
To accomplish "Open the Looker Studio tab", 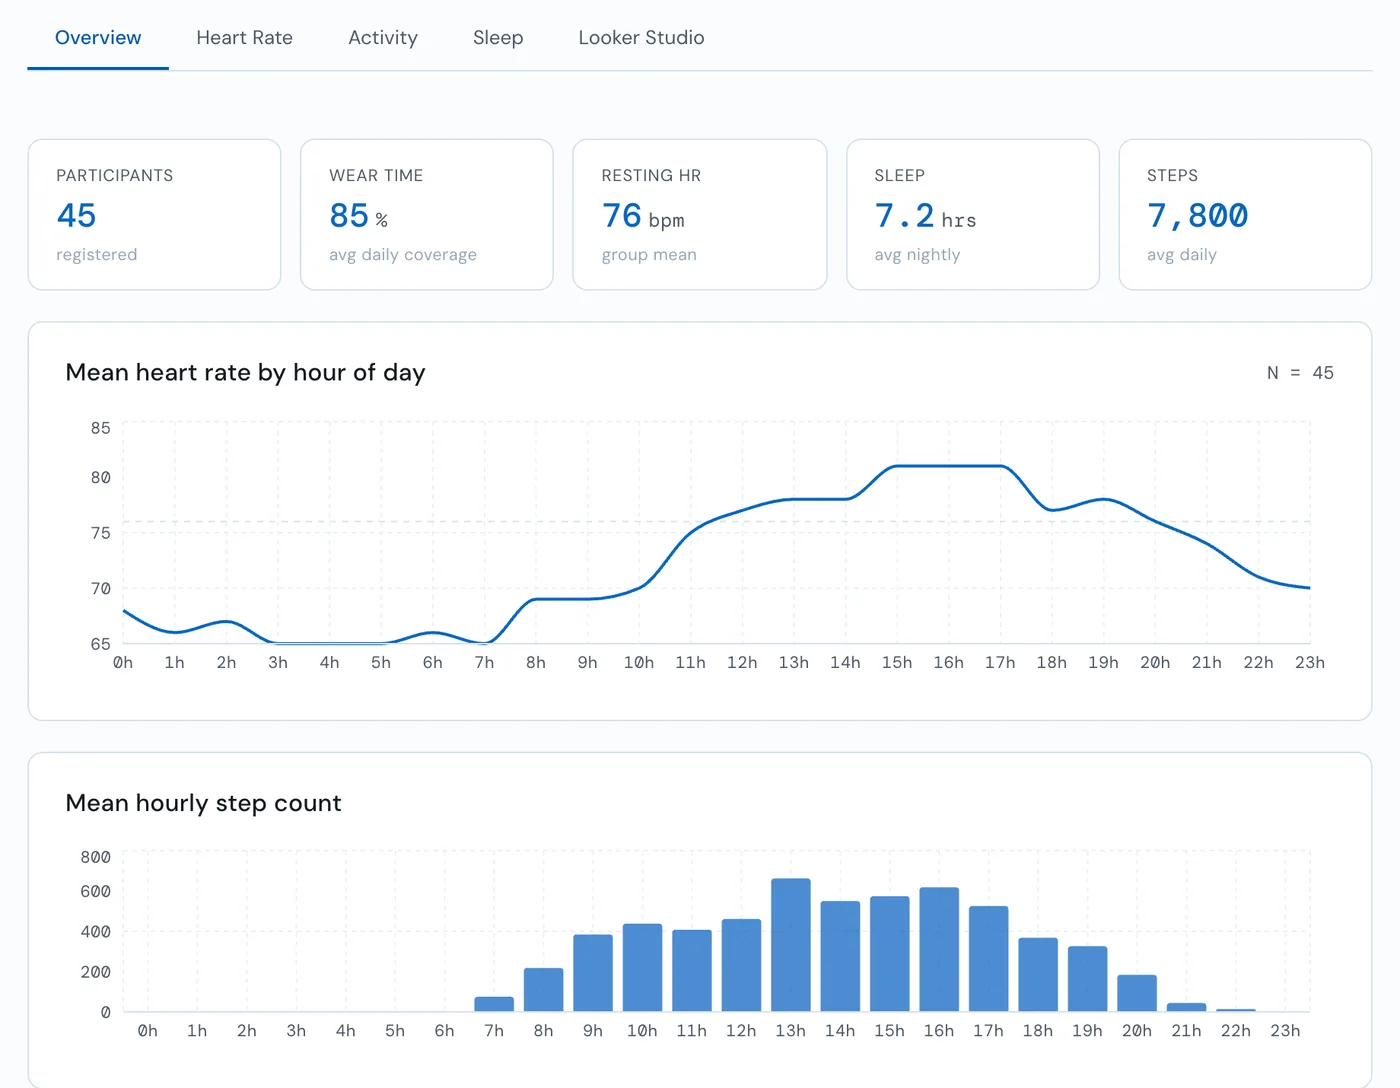I will click(641, 38).
